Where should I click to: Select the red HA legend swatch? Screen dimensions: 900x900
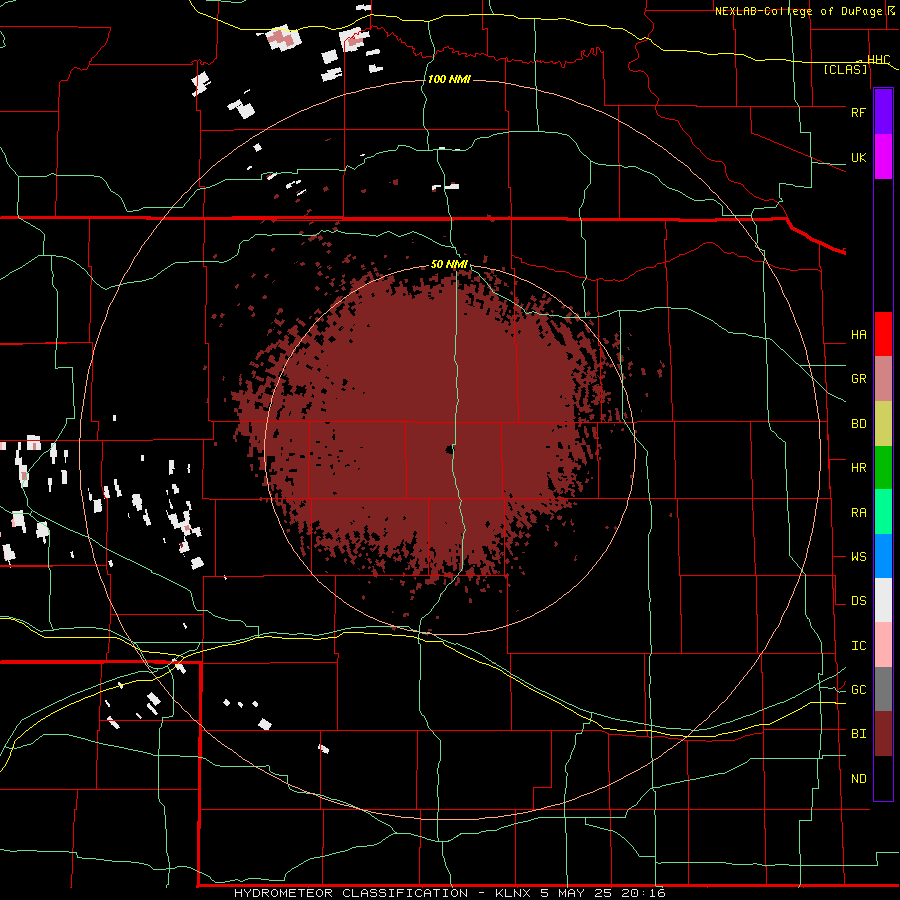[x=883, y=334]
